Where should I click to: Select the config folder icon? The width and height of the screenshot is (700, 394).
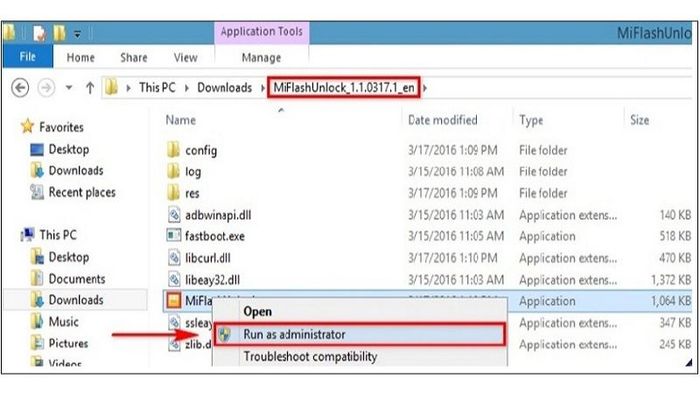[174, 149]
